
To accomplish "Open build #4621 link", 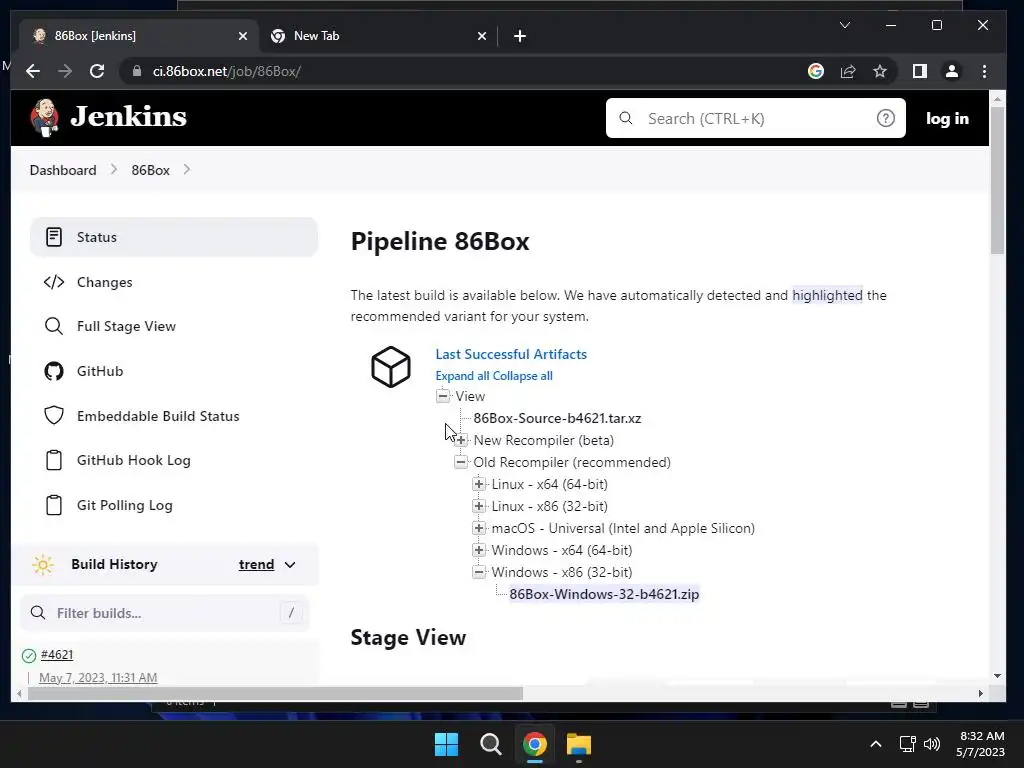I will pyautogui.click(x=57, y=654).
